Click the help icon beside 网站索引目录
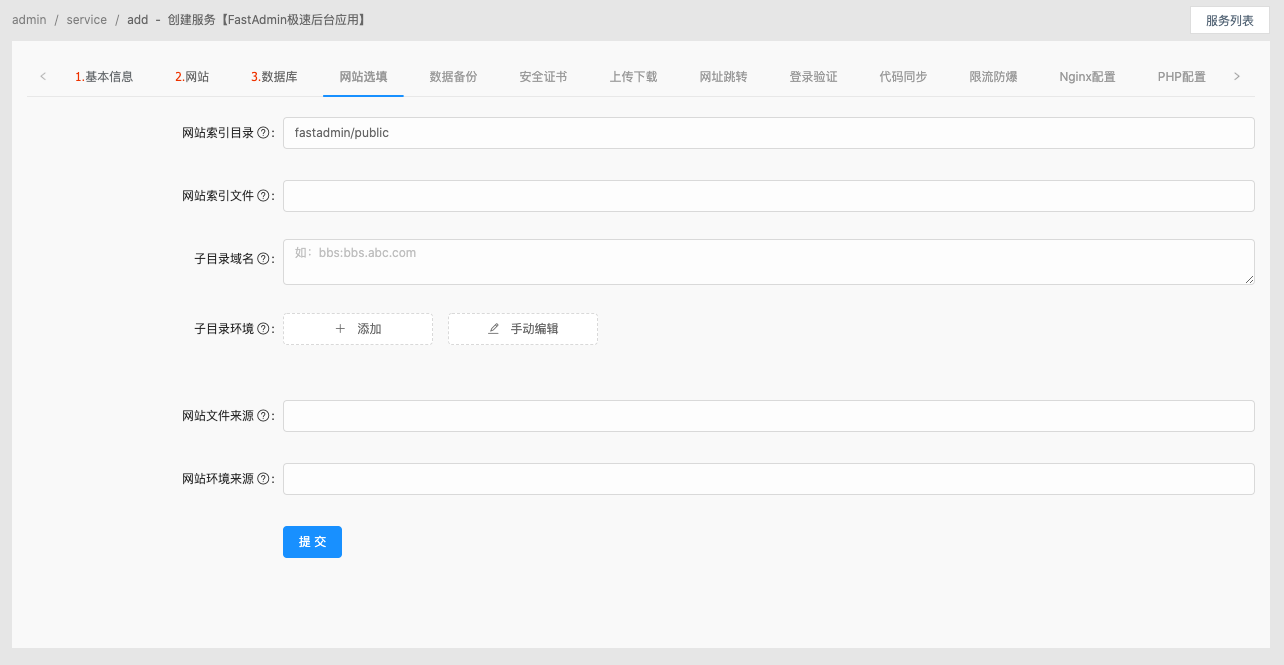Image resolution: width=1284 pixels, height=665 pixels. (266, 131)
